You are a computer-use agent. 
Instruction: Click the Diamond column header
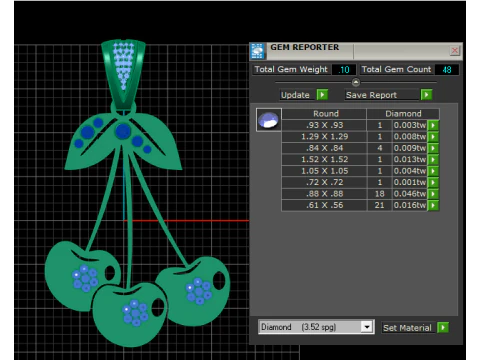[403, 114]
